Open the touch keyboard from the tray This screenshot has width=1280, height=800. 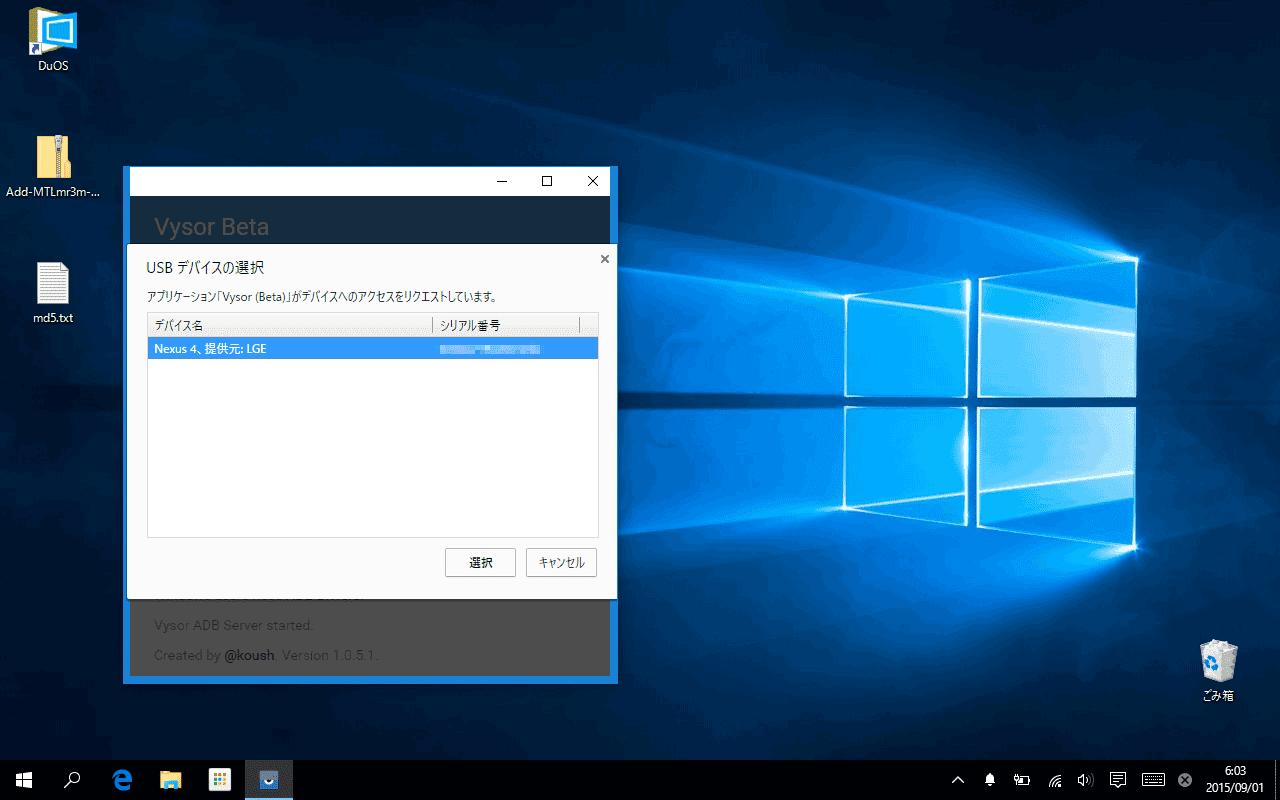1152,780
